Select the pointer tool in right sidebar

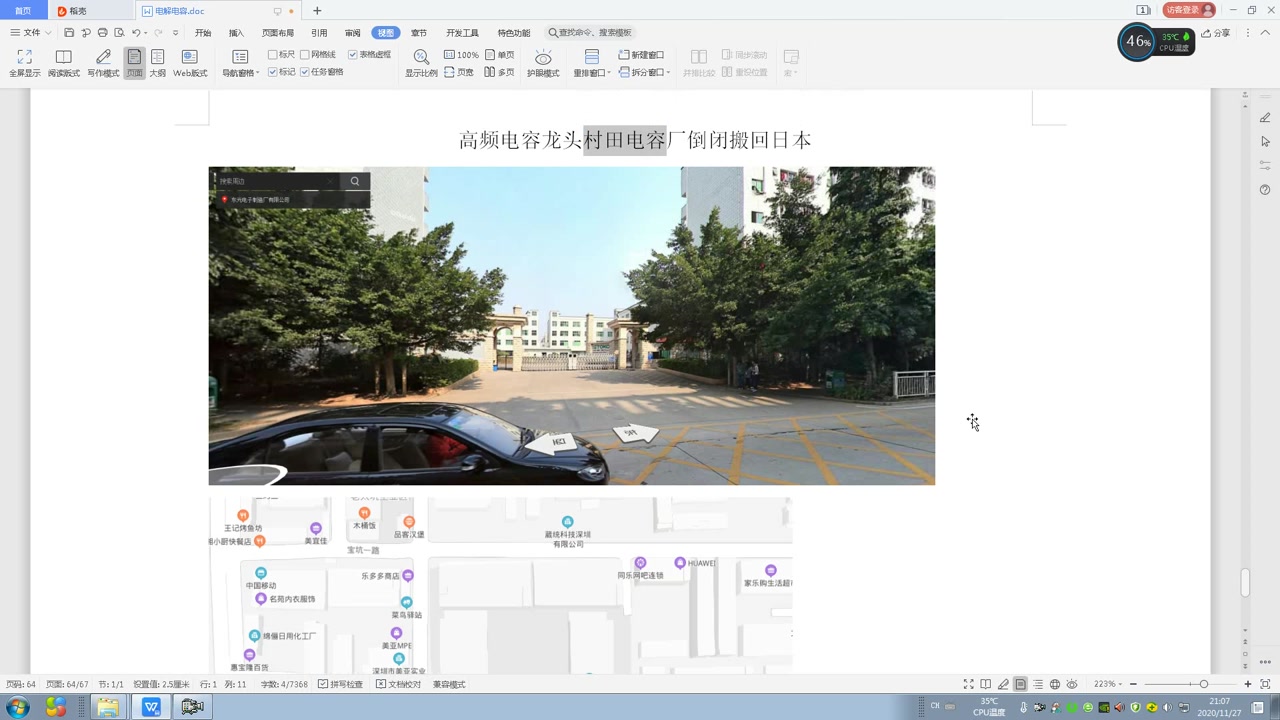[x=1265, y=142]
